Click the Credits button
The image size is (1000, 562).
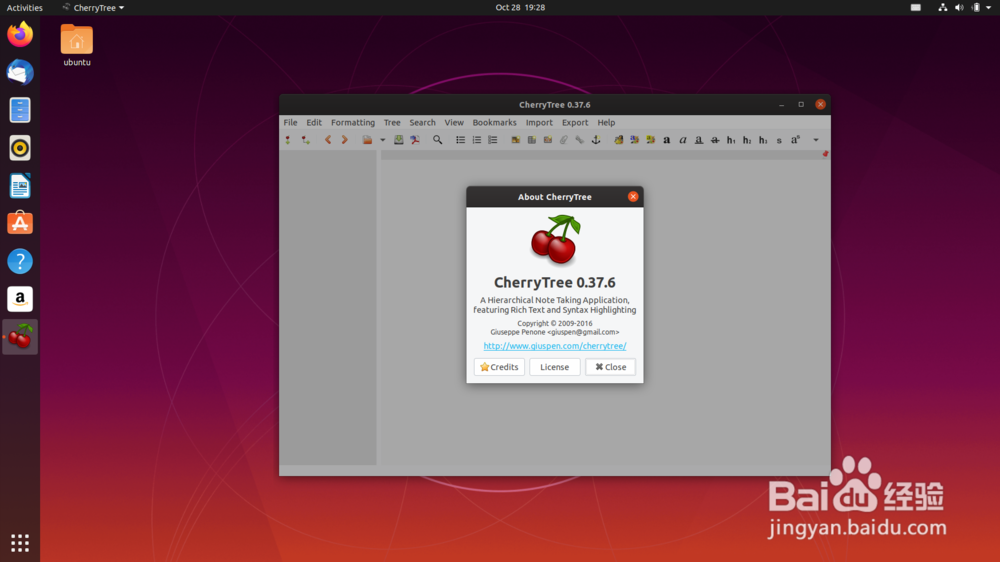[499, 367]
